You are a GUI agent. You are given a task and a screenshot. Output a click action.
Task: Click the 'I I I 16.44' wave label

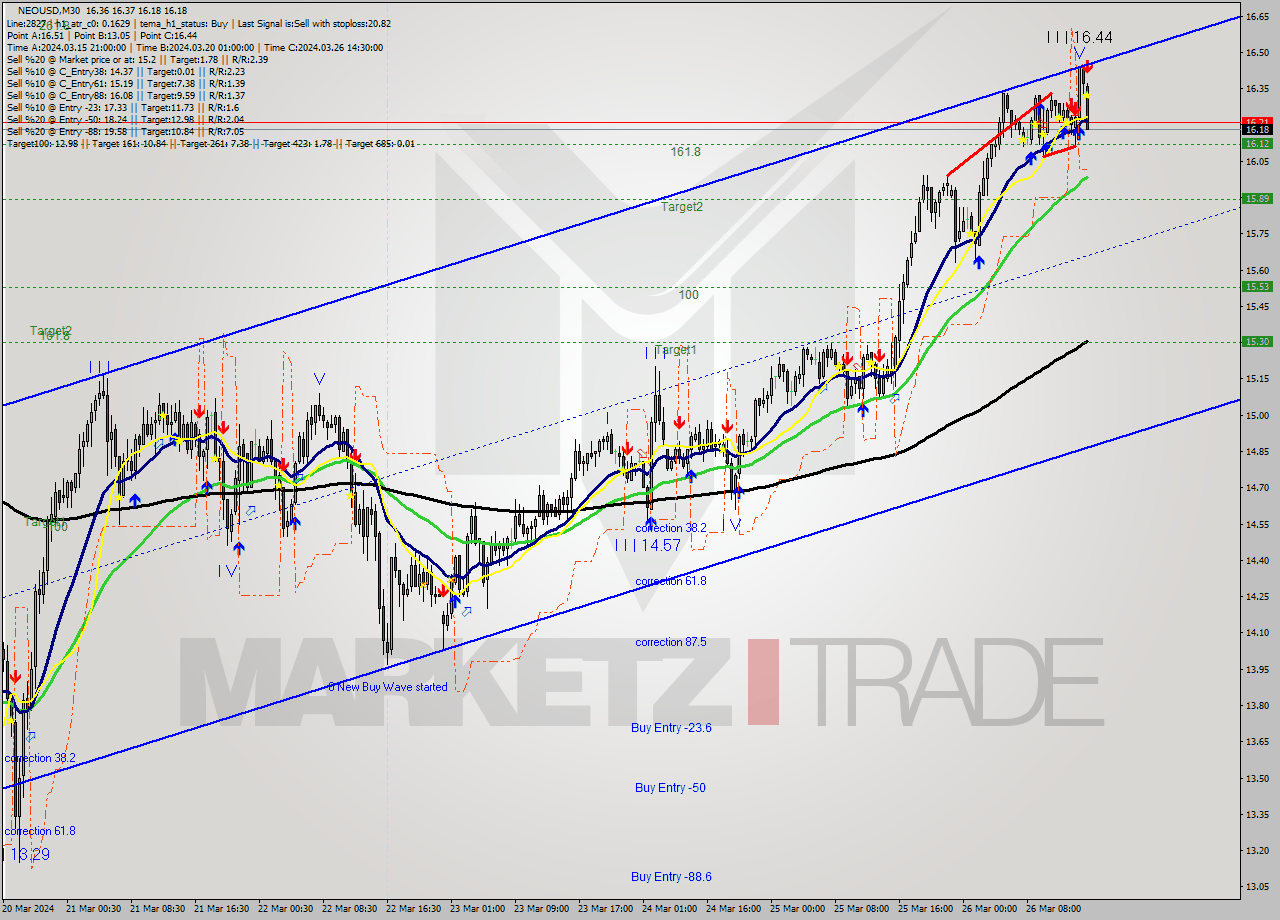coord(1079,37)
